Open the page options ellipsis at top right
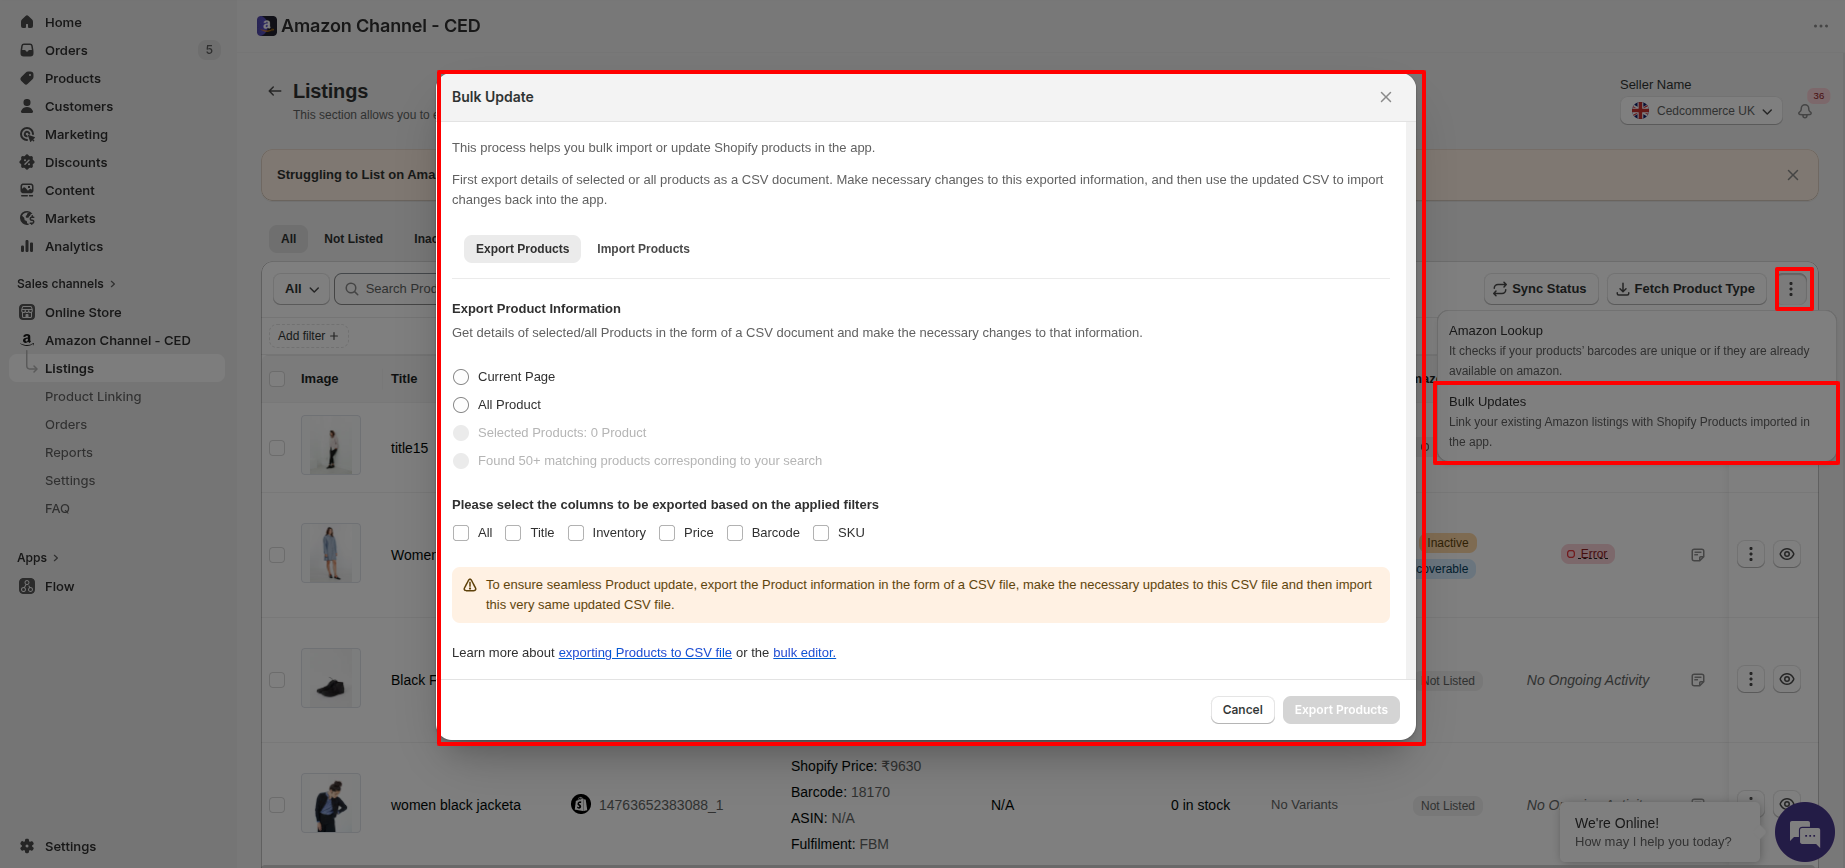Image resolution: width=1845 pixels, height=868 pixels. 1821,26
